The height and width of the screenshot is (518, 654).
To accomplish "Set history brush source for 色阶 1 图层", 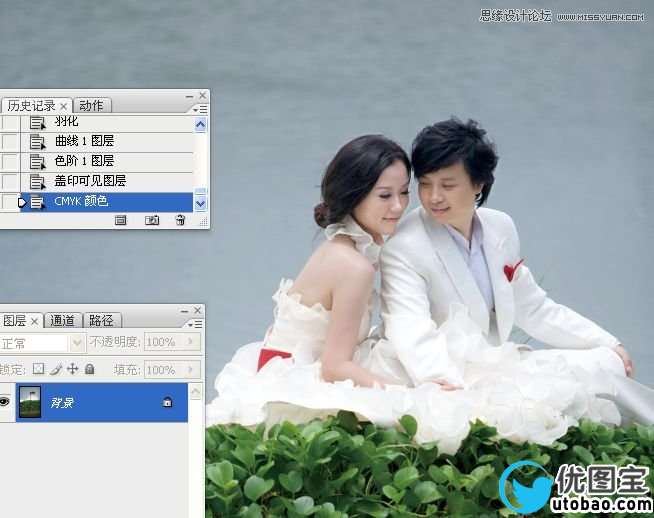I will [10, 161].
